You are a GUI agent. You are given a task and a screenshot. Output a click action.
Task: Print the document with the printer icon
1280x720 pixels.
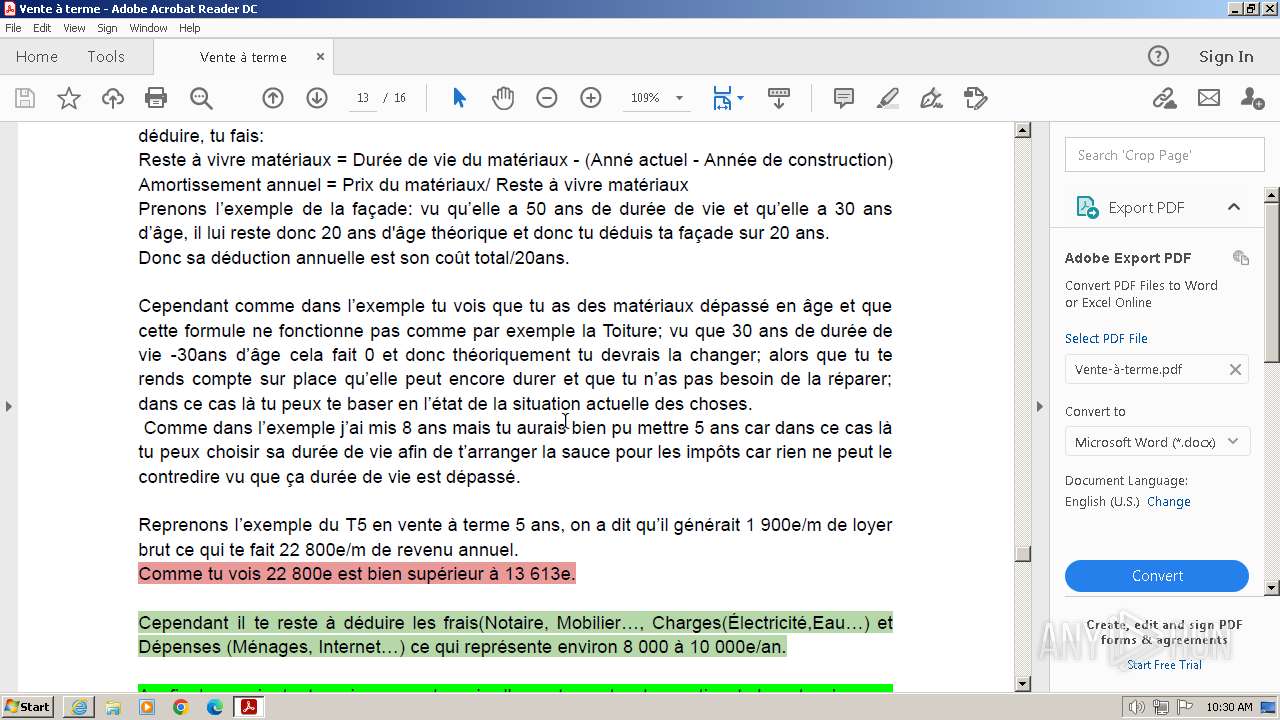coord(156,98)
